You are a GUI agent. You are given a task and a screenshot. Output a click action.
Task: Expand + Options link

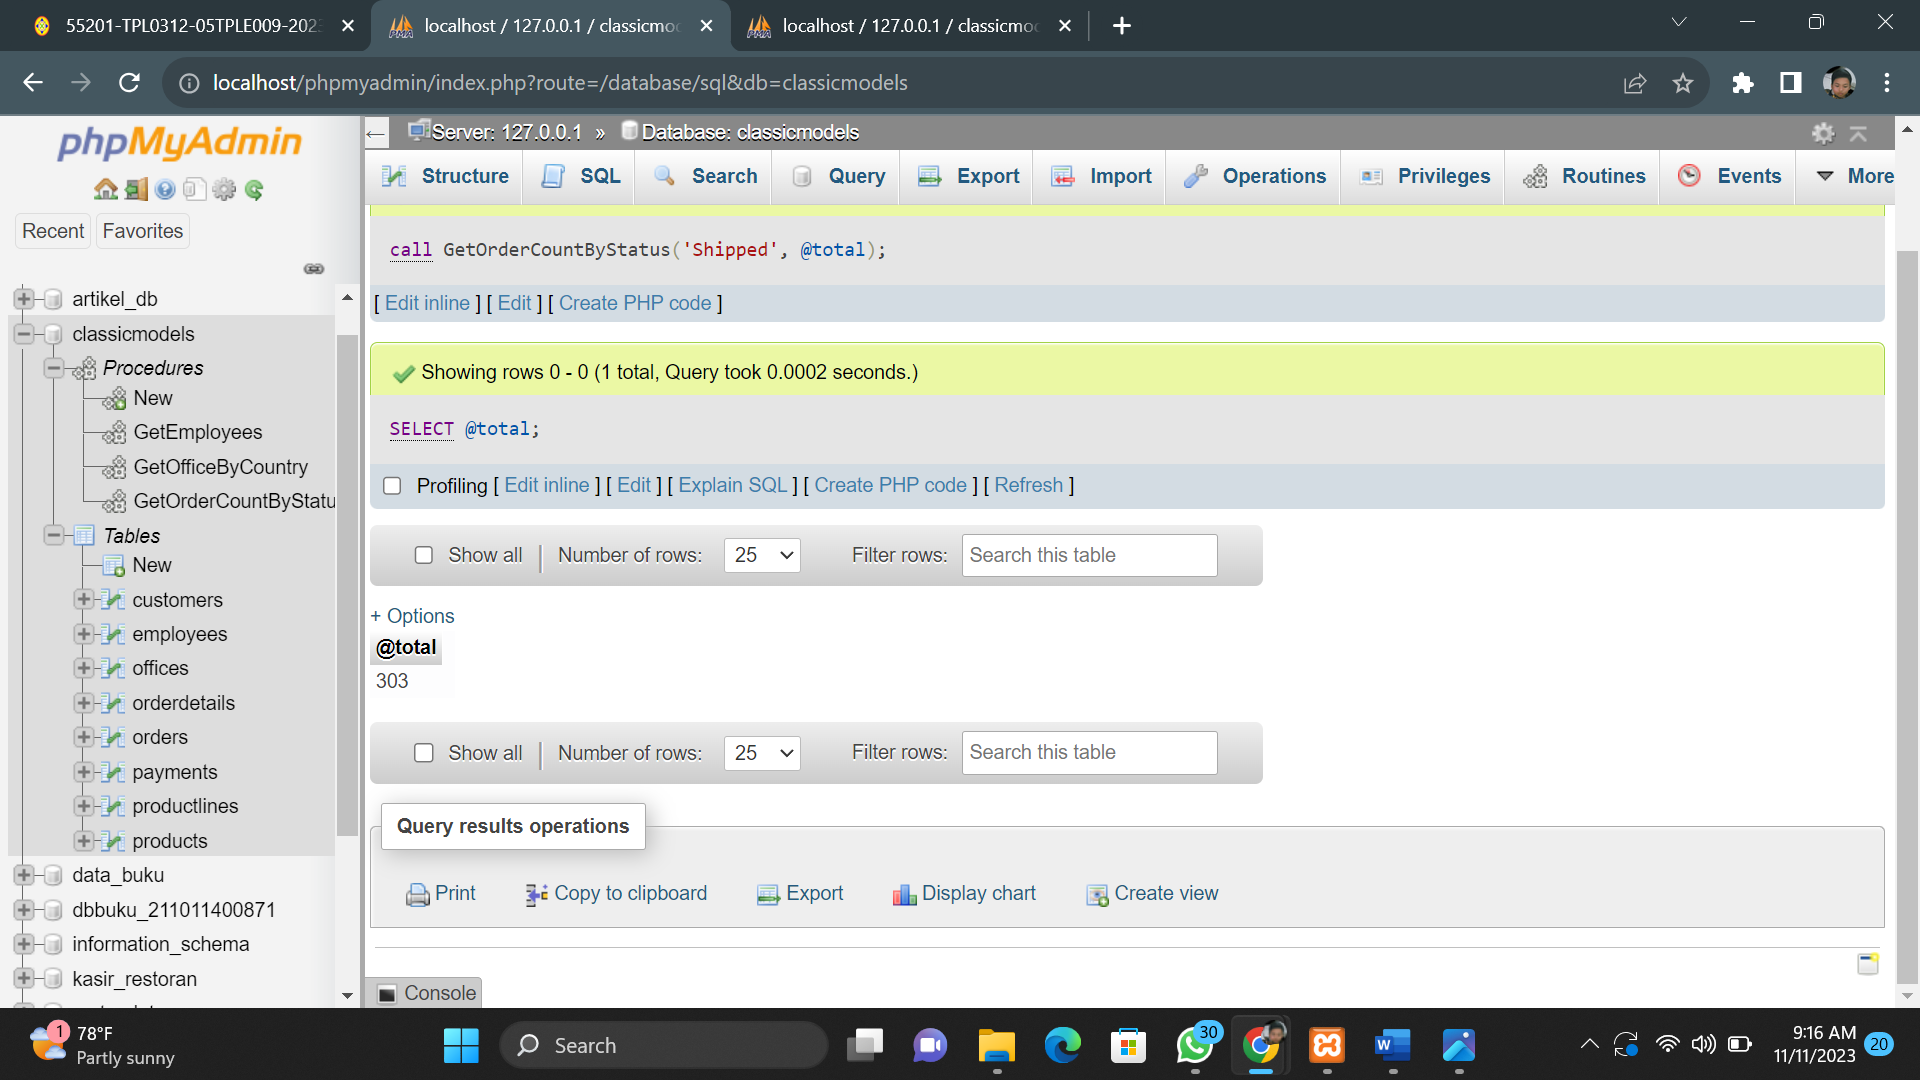click(x=412, y=617)
